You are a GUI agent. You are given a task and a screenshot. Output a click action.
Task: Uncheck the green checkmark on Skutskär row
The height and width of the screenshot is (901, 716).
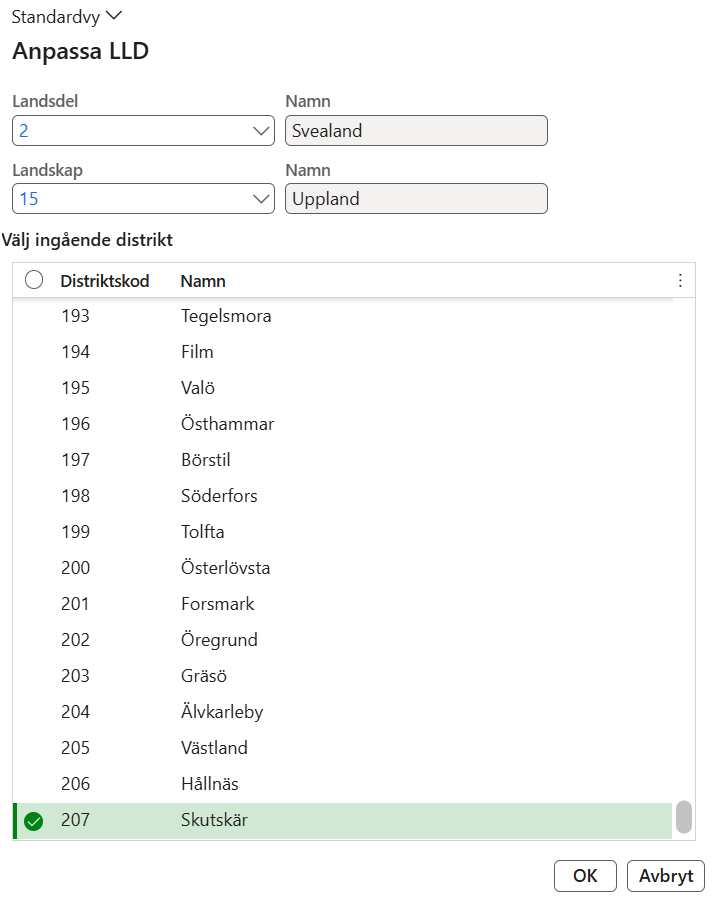tap(34, 821)
